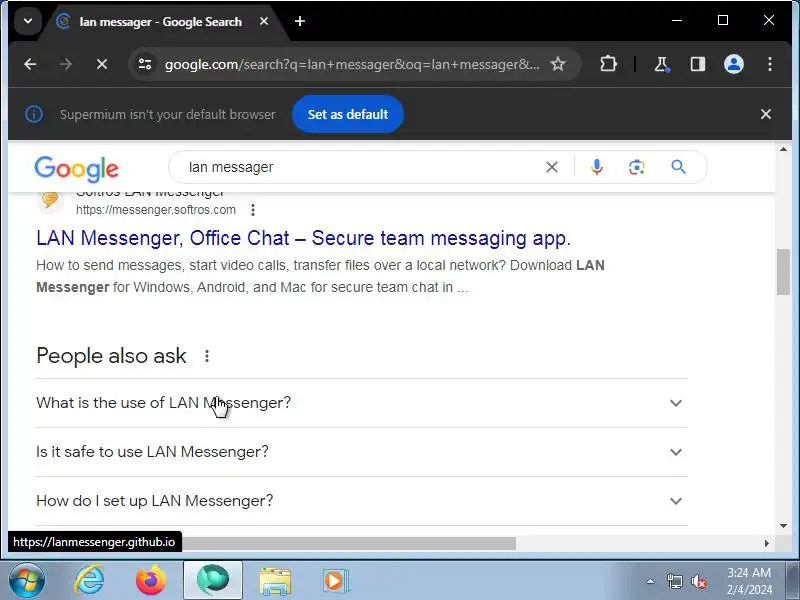Expand 'How do I set up LAN Messenger?'
The height and width of the screenshot is (600, 800).
click(362, 501)
